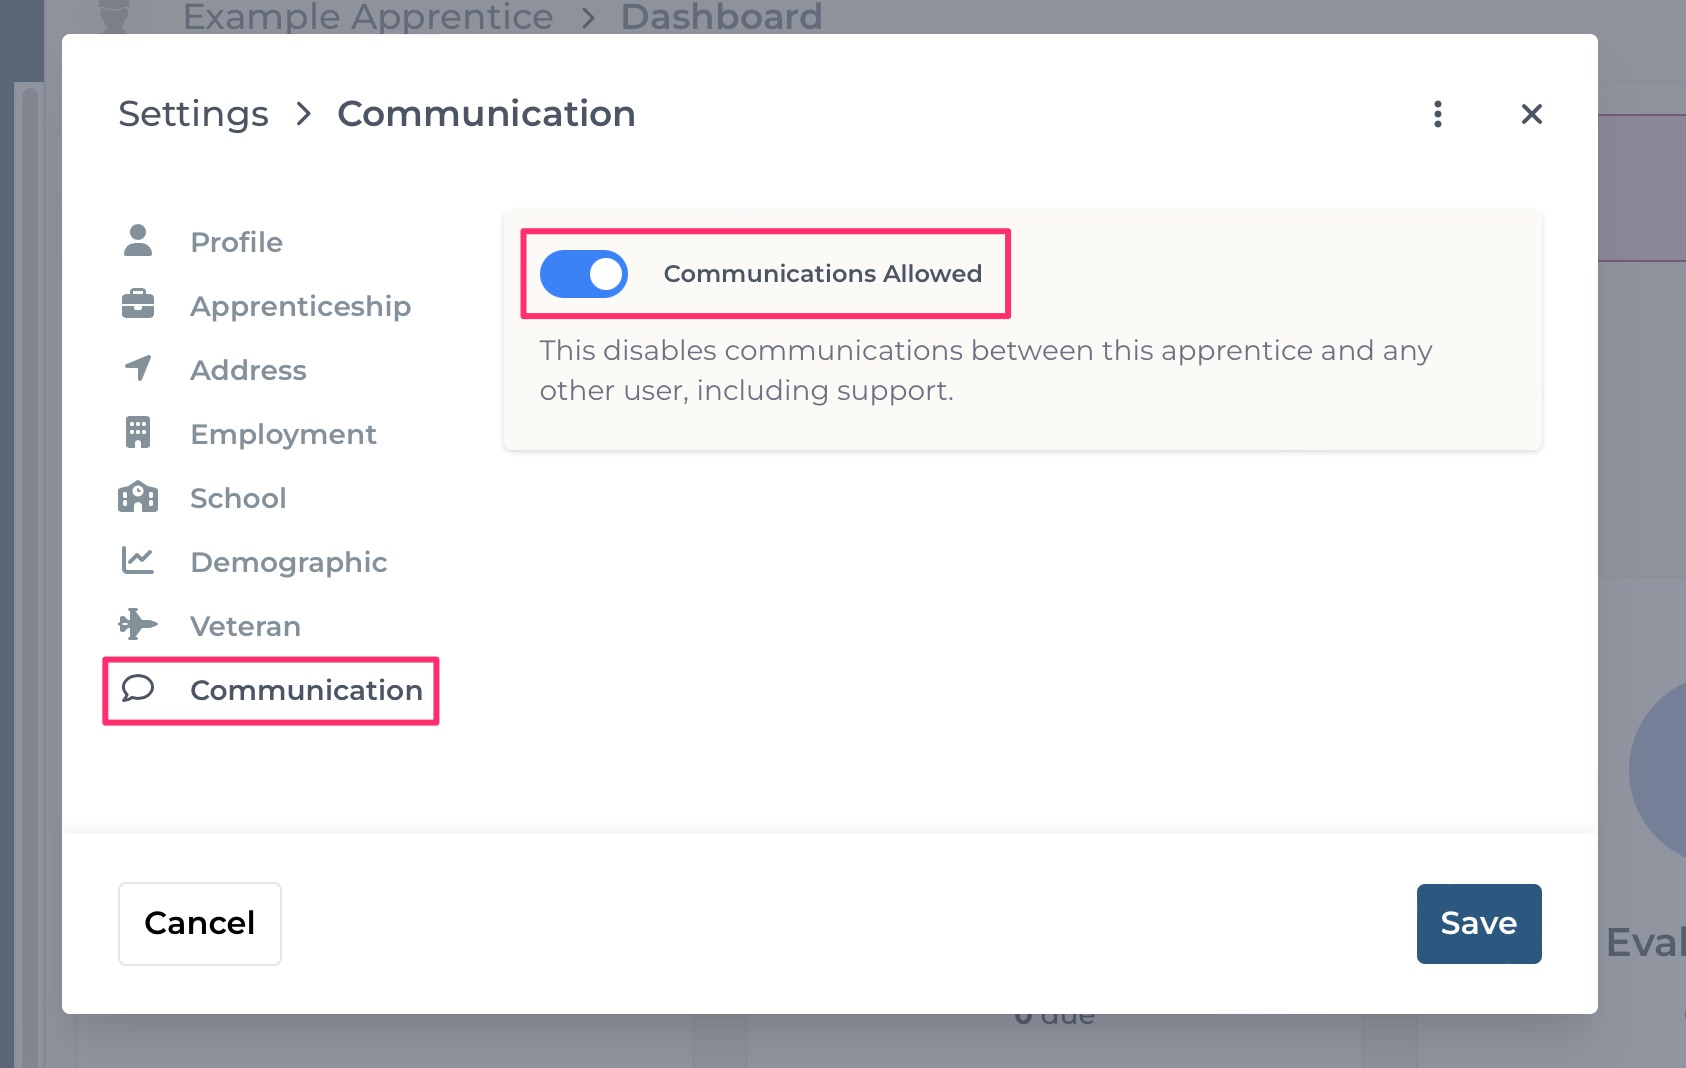Click the breadcrumb chevron after Settings
The image size is (1686, 1068).
pos(304,114)
